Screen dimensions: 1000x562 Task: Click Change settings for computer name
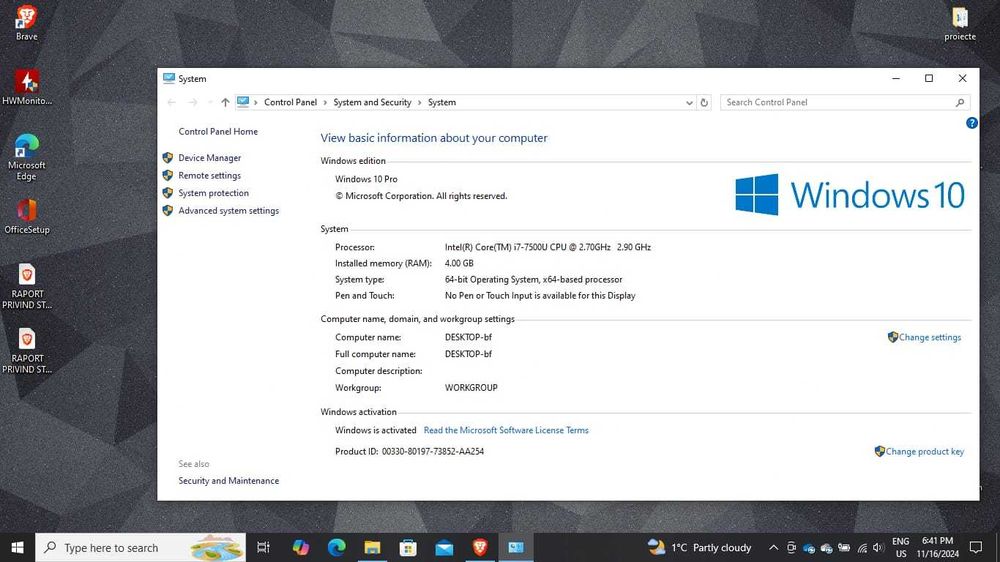click(929, 337)
